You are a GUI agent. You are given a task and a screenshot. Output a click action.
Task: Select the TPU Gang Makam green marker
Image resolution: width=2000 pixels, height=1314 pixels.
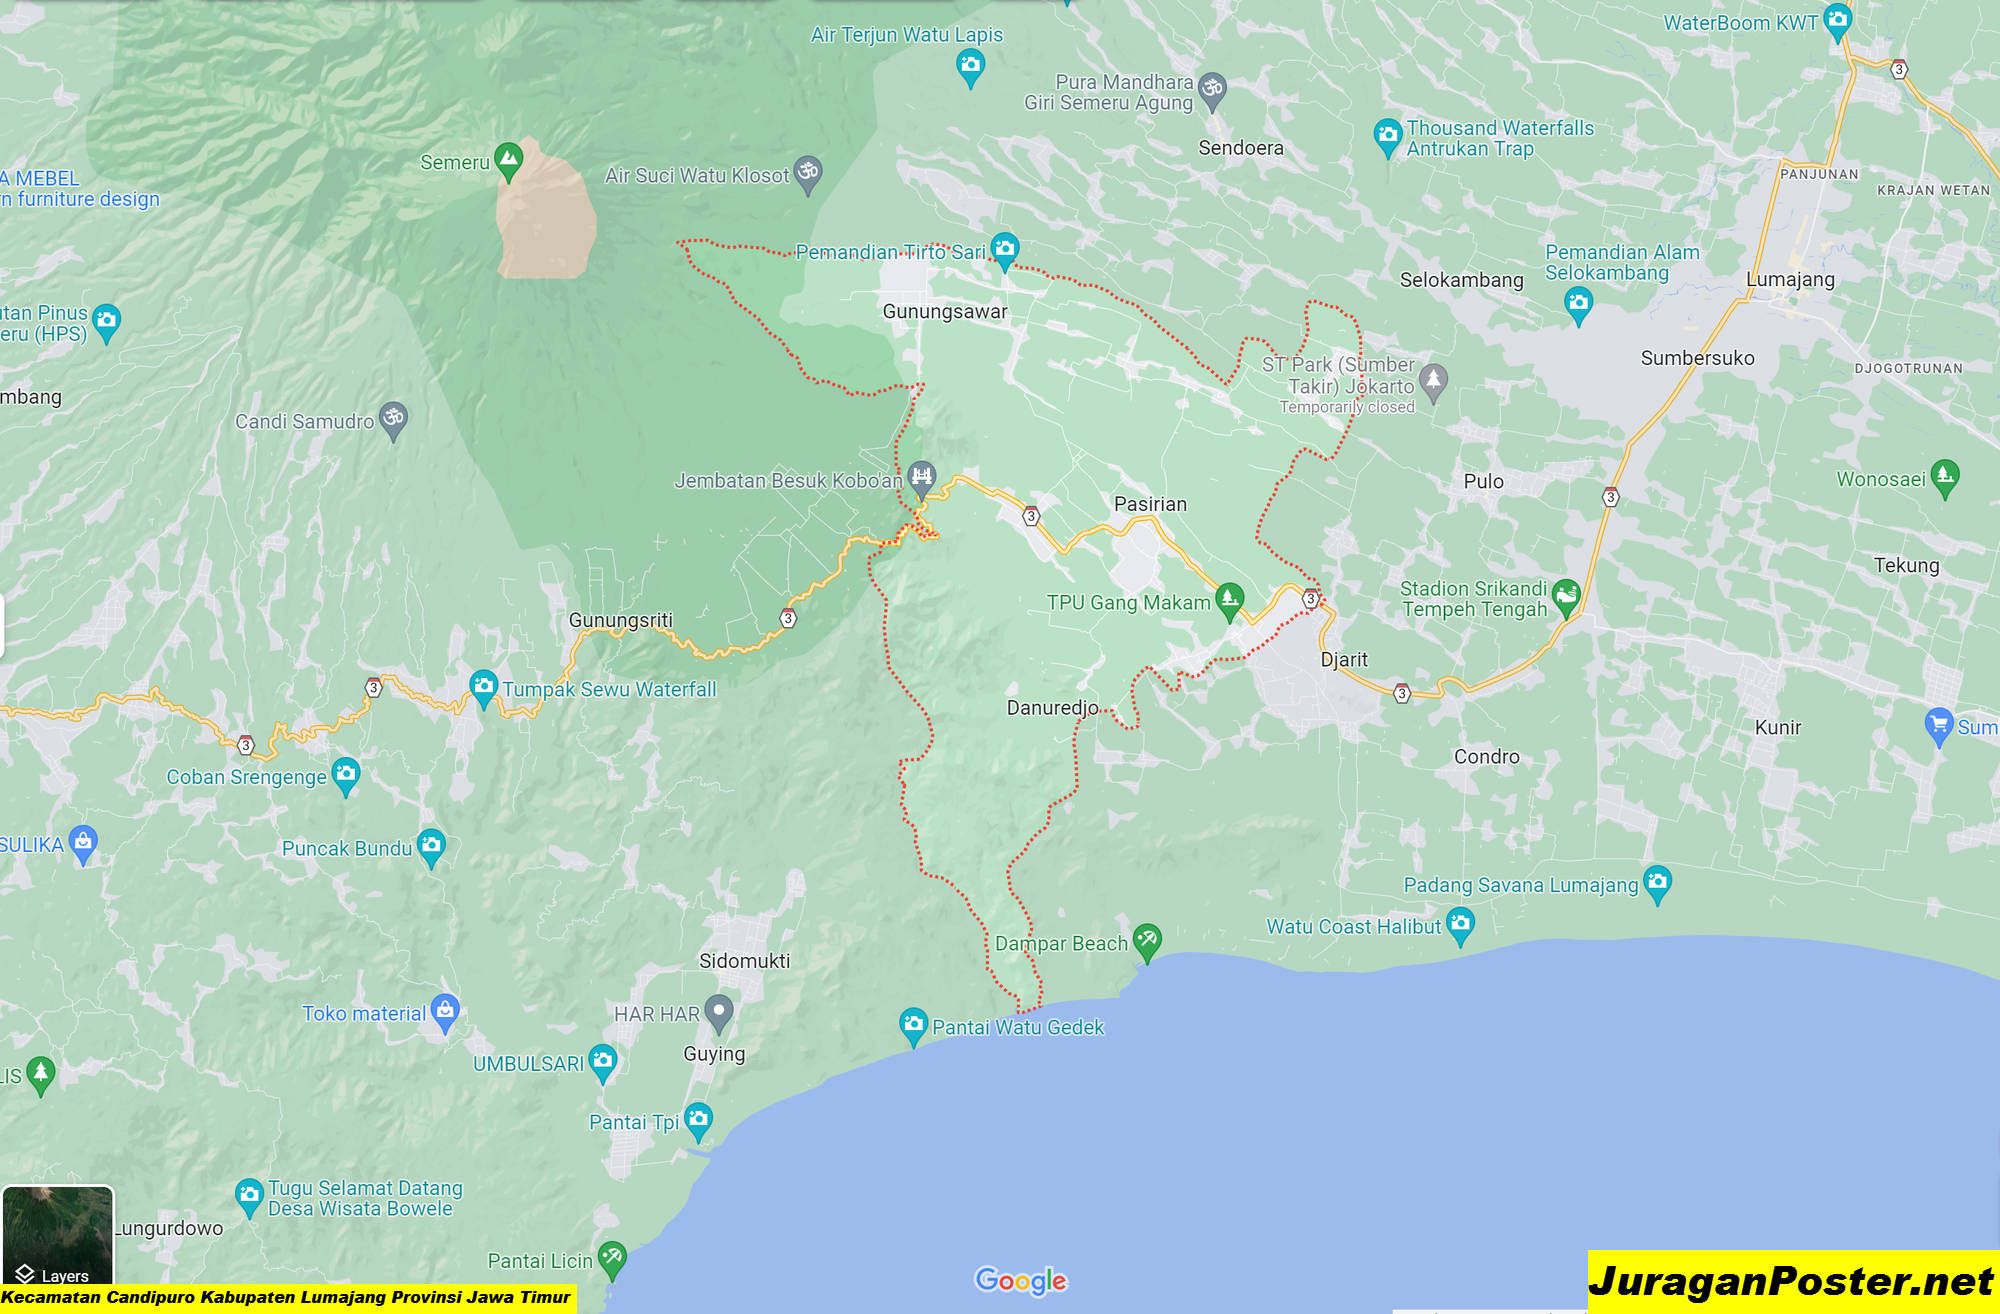coord(1230,600)
